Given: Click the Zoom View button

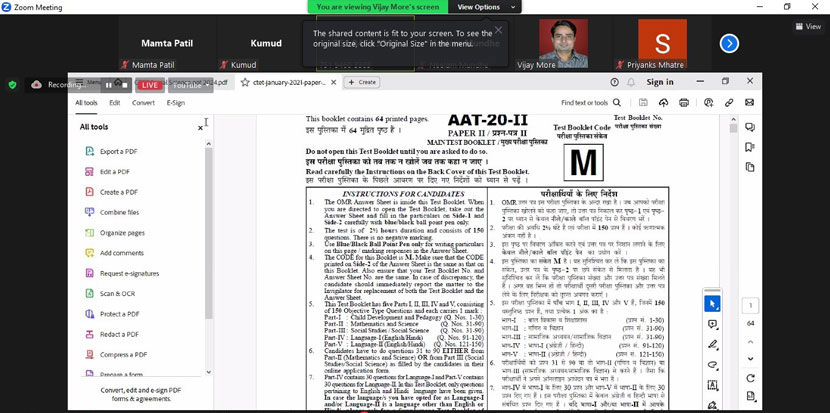Looking at the screenshot, I should pos(807,26).
